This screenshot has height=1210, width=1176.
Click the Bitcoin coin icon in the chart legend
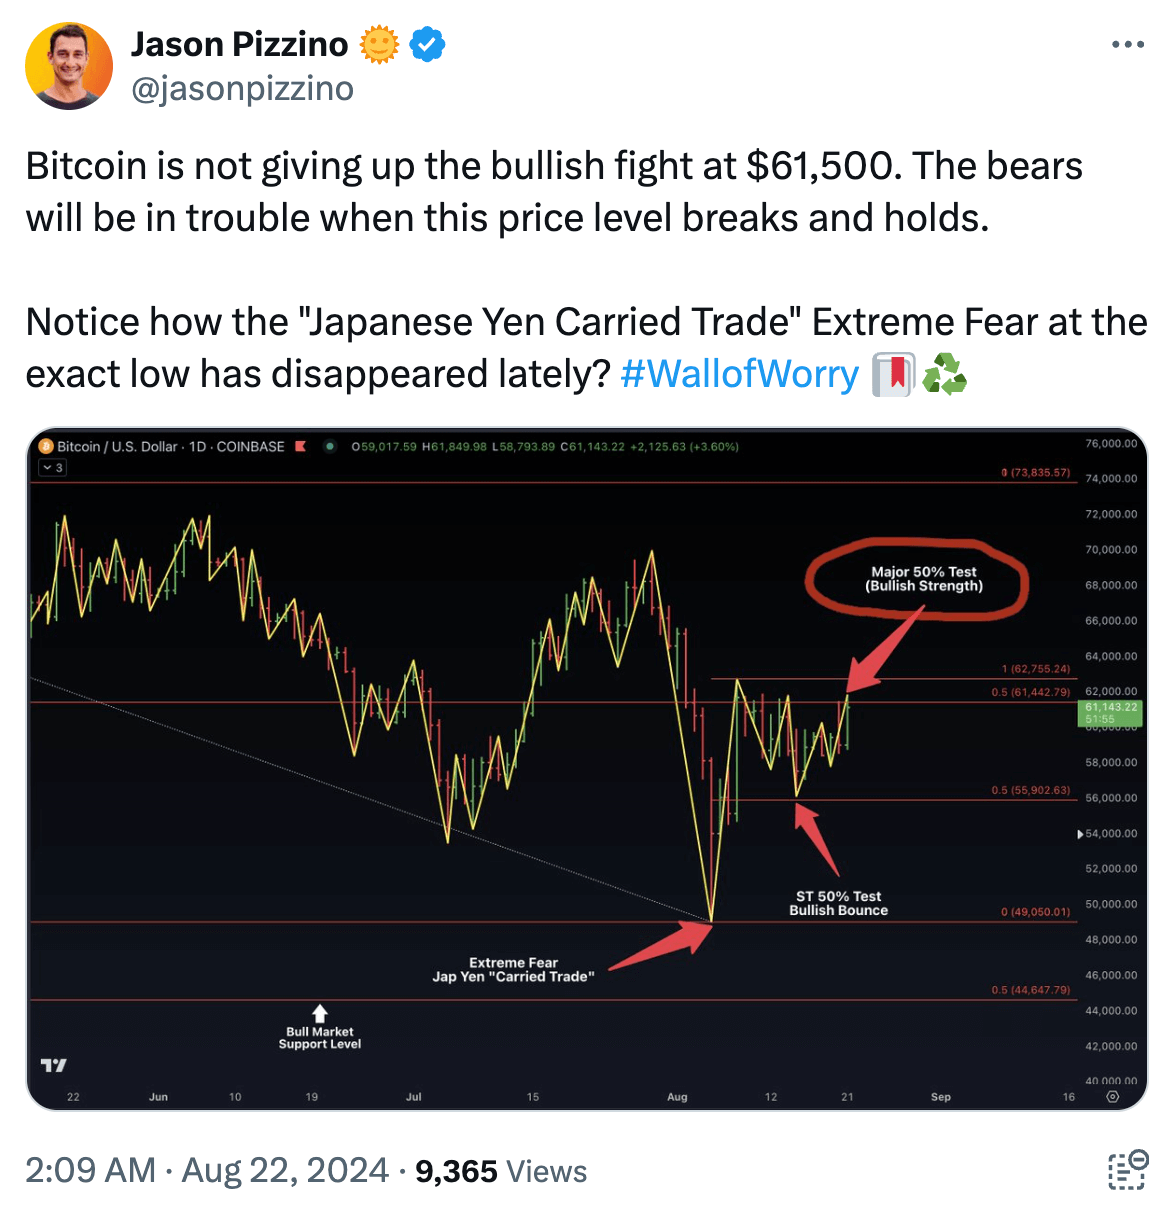pyautogui.click(x=45, y=447)
